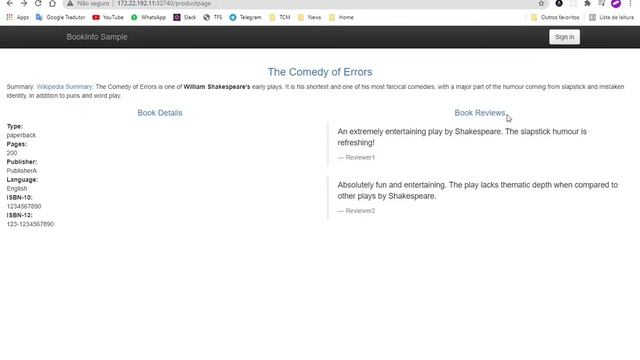Reload the page
Viewport: 640px width, 360px height.
coord(38,3)
